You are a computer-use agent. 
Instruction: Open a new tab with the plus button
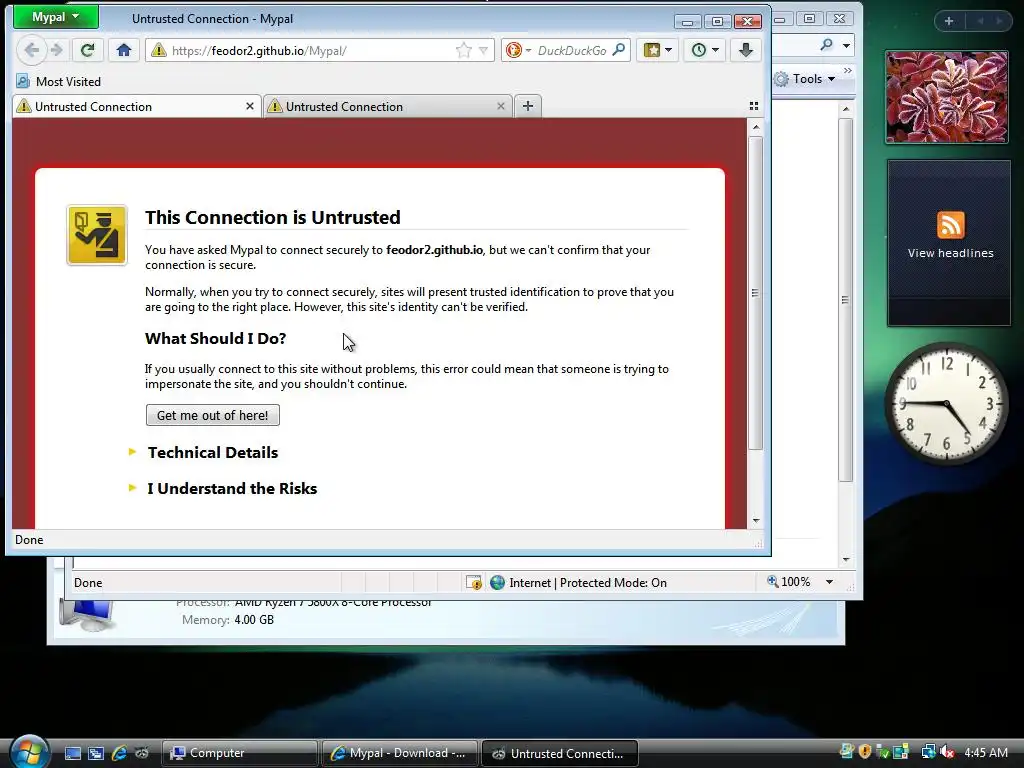[x=528, y=106]
